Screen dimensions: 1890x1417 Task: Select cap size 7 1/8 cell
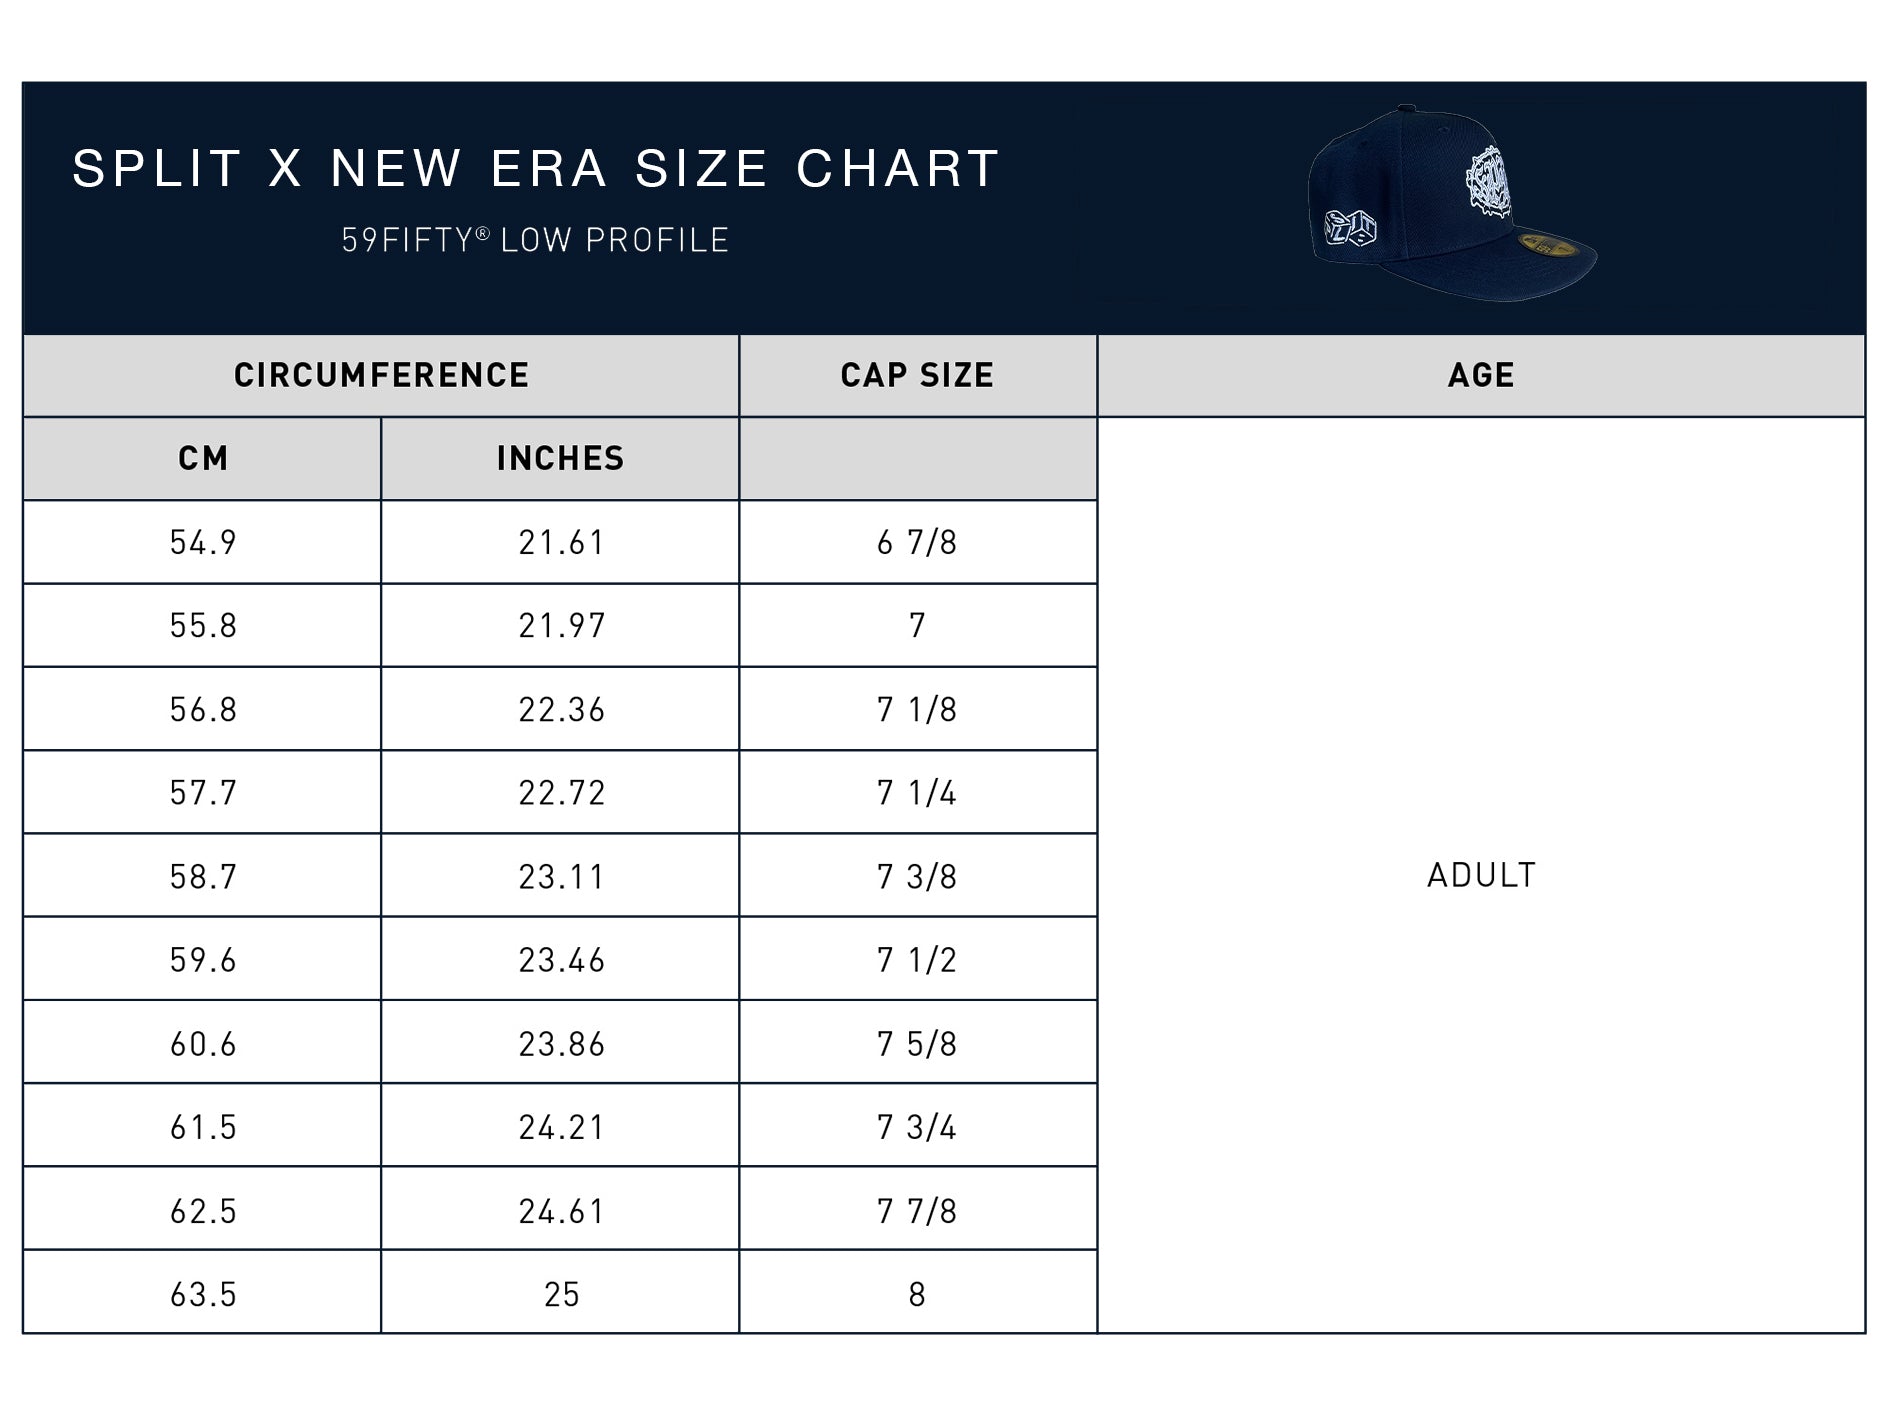(918, 709)
